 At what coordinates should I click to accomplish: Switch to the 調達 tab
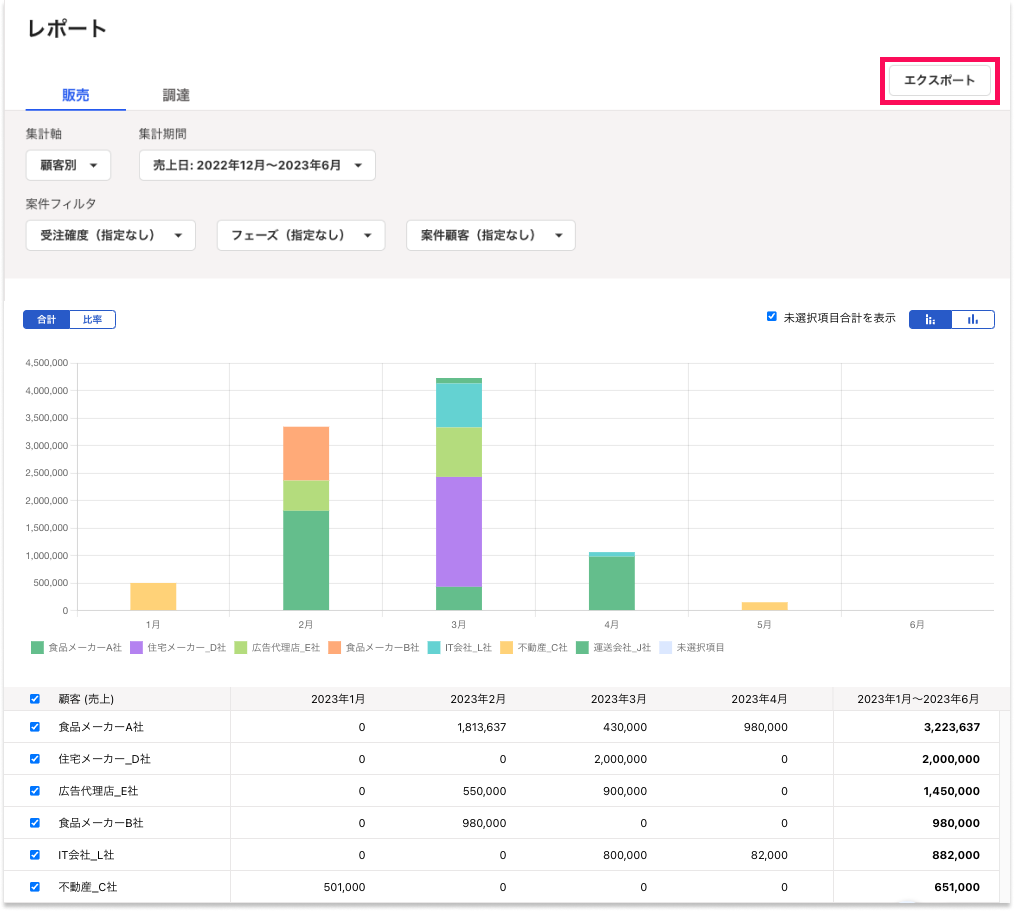(176, 95)
